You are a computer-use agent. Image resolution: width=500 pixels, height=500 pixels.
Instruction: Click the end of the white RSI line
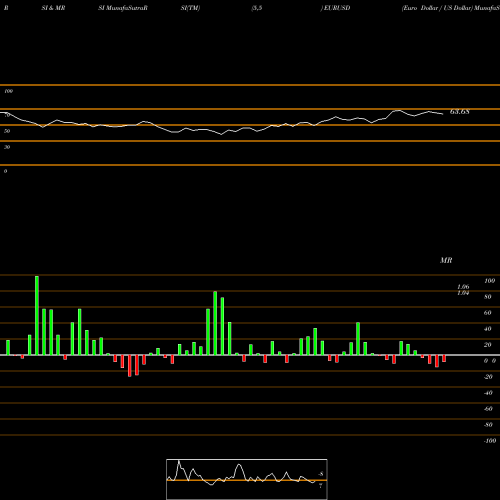click(443, 114)
